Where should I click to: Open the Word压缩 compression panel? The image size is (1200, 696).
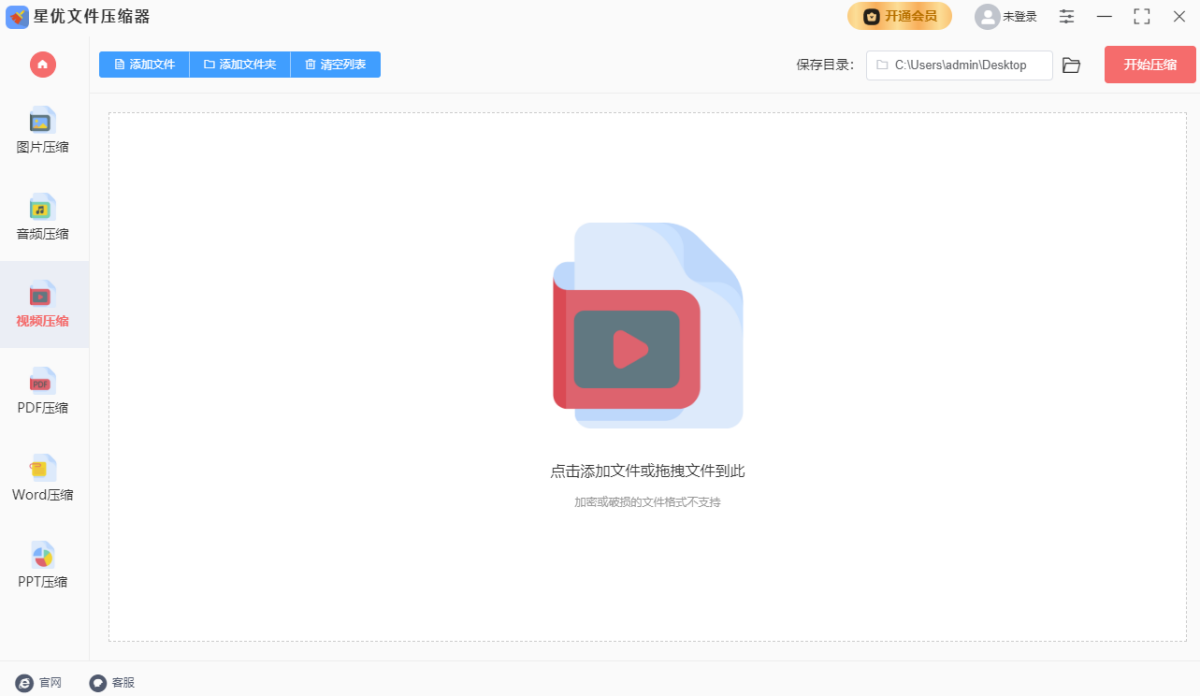(42, 478)
